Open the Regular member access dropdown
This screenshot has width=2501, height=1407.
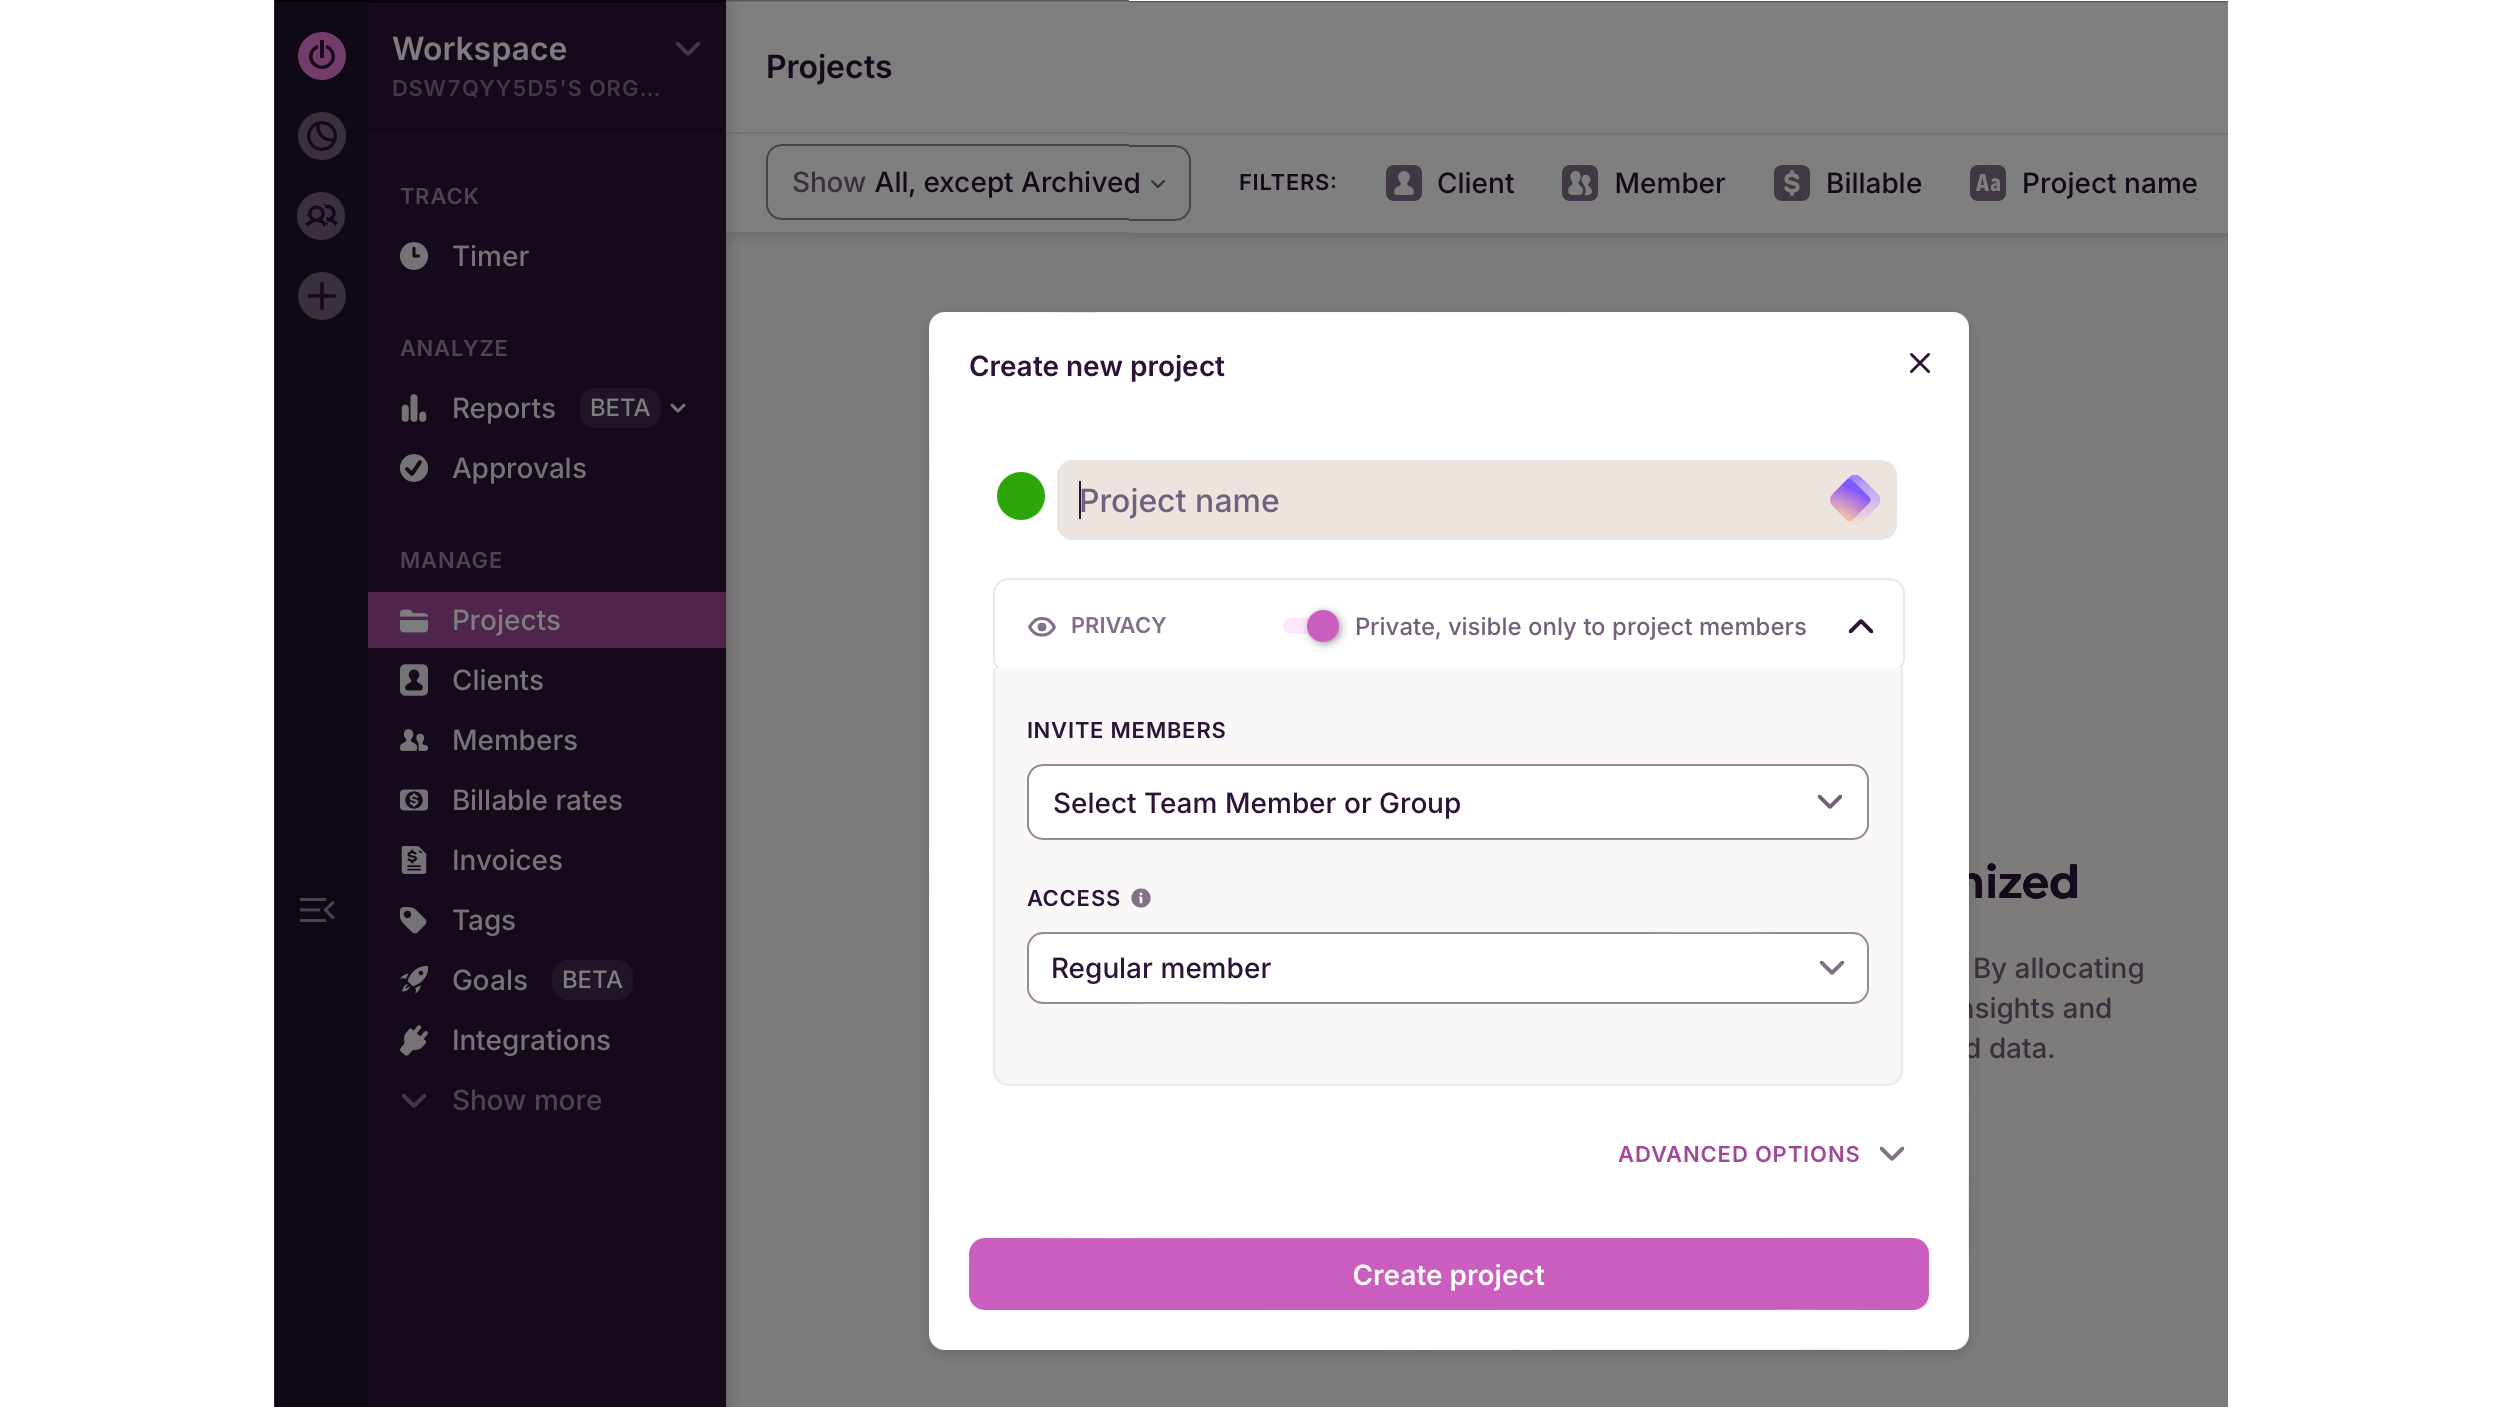1447,968
